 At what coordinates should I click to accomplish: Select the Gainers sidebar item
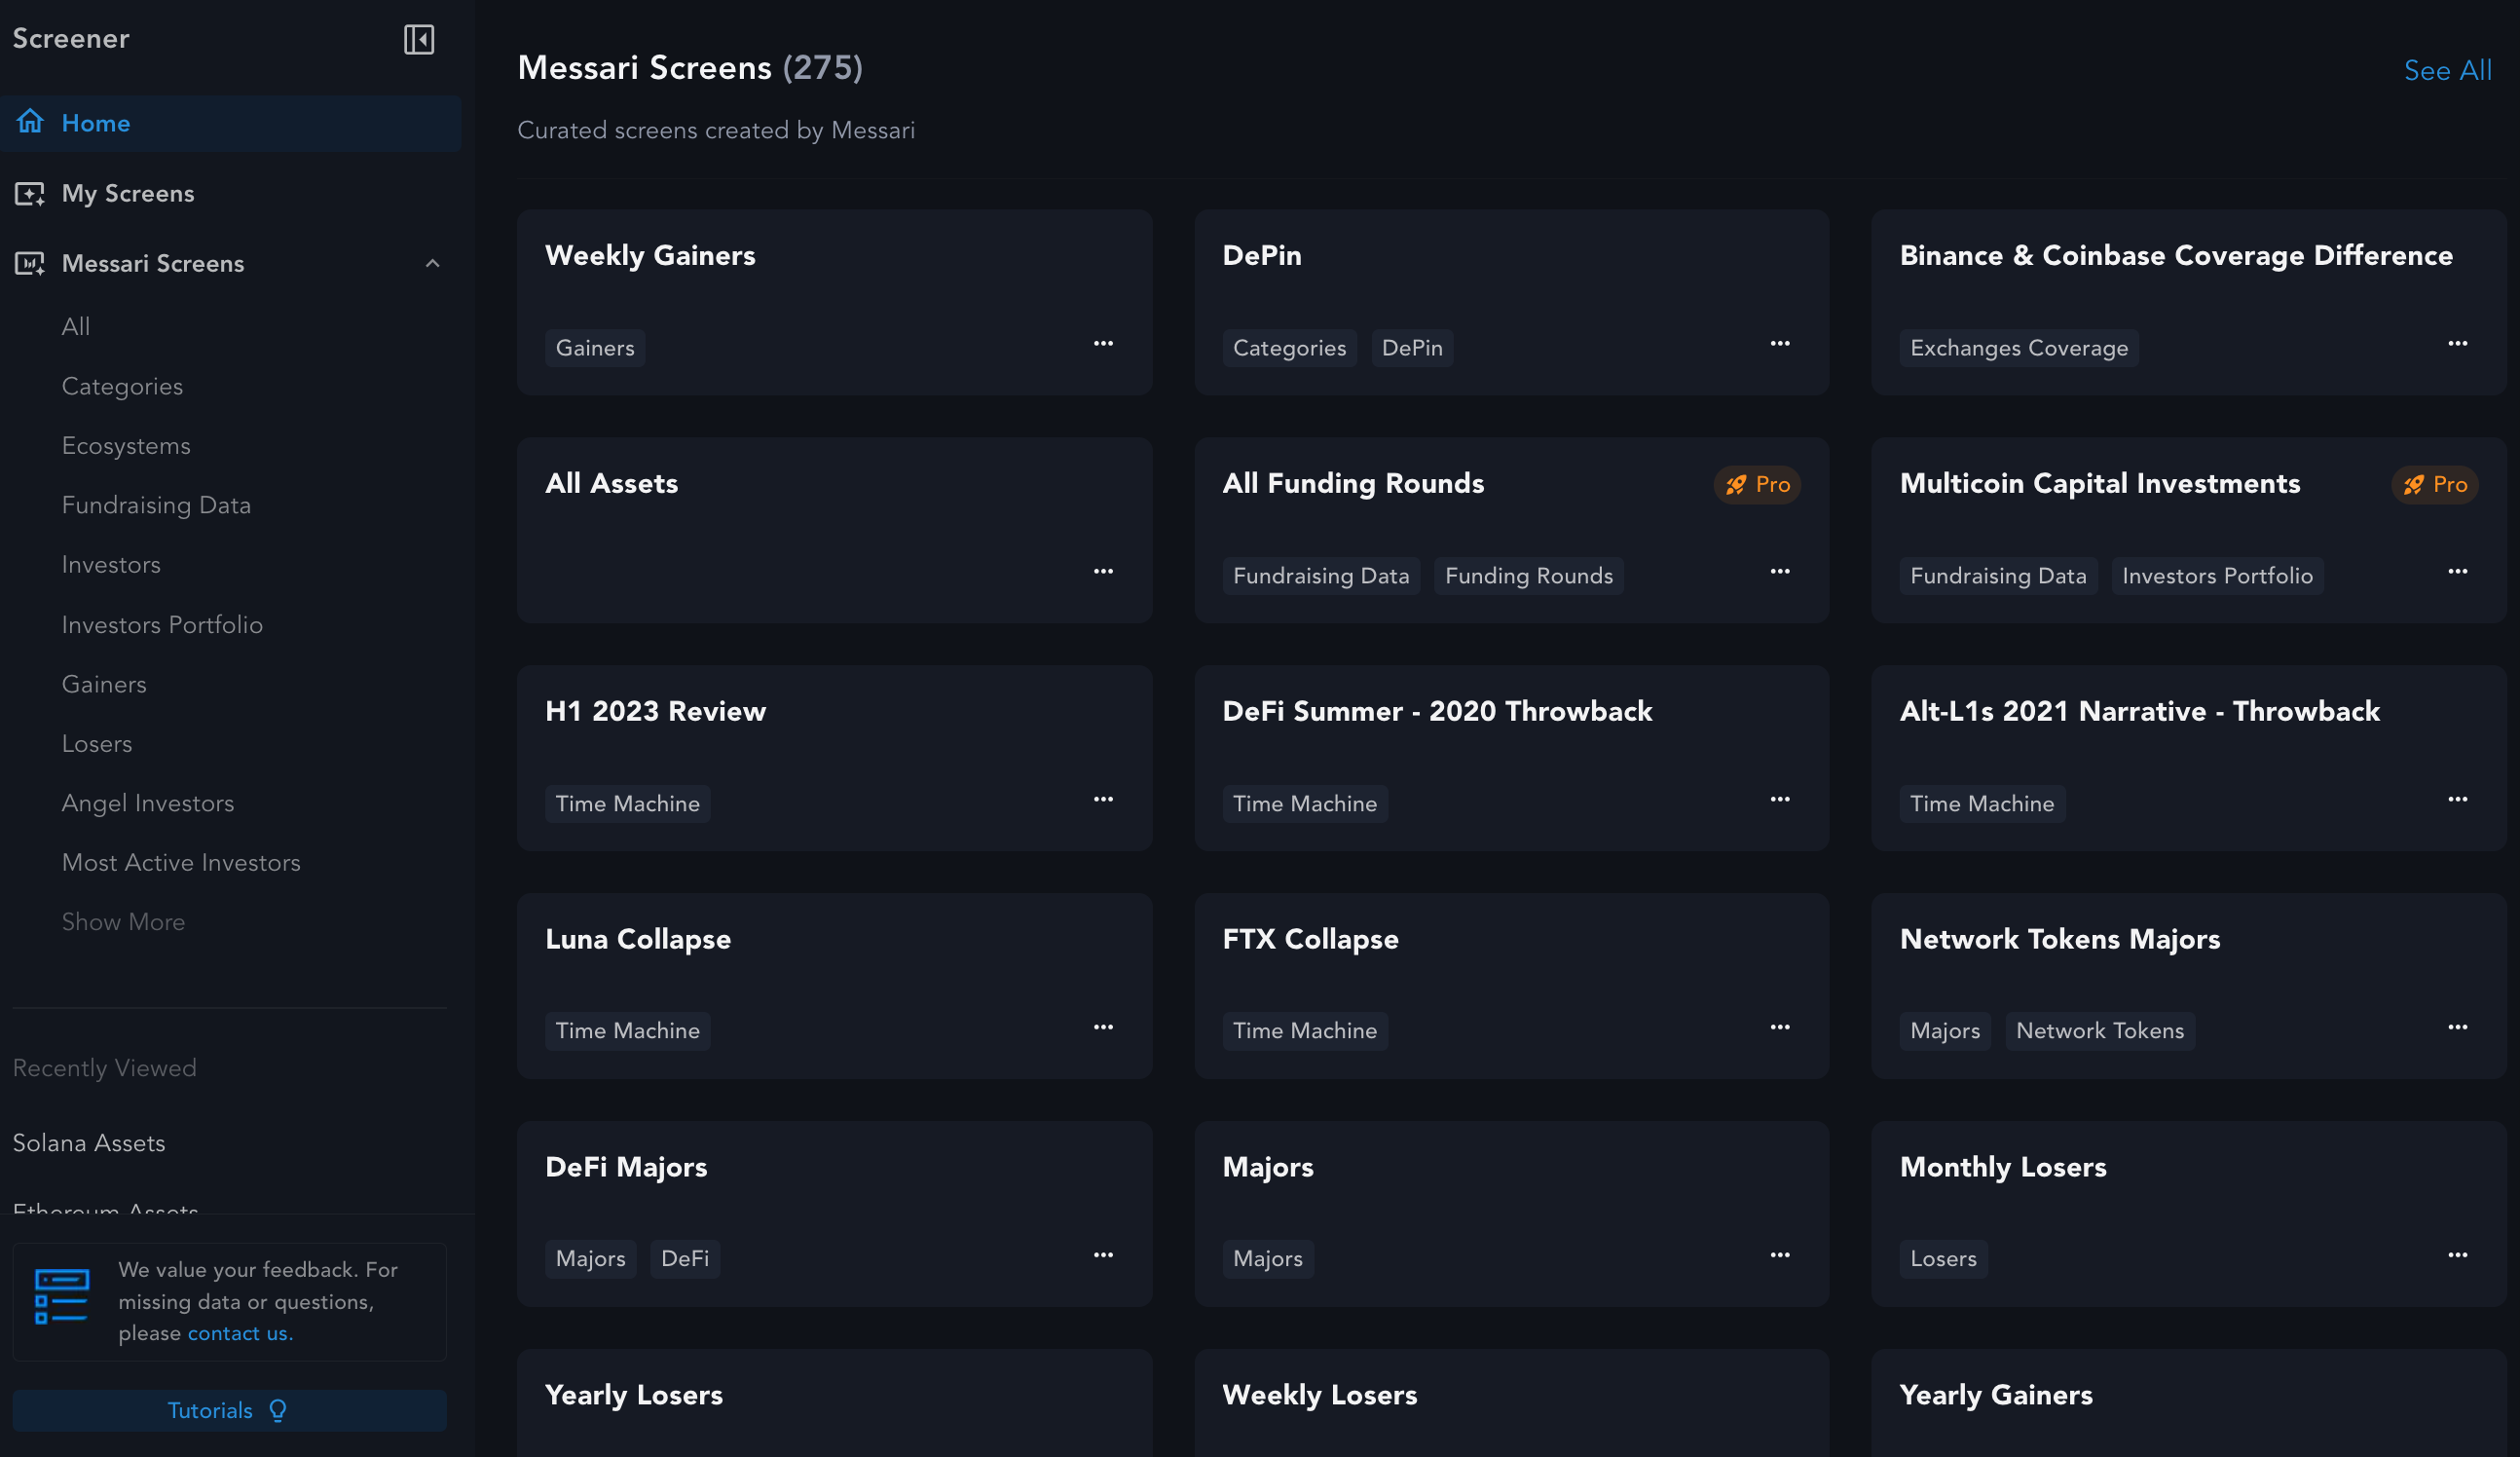(104, 684)
